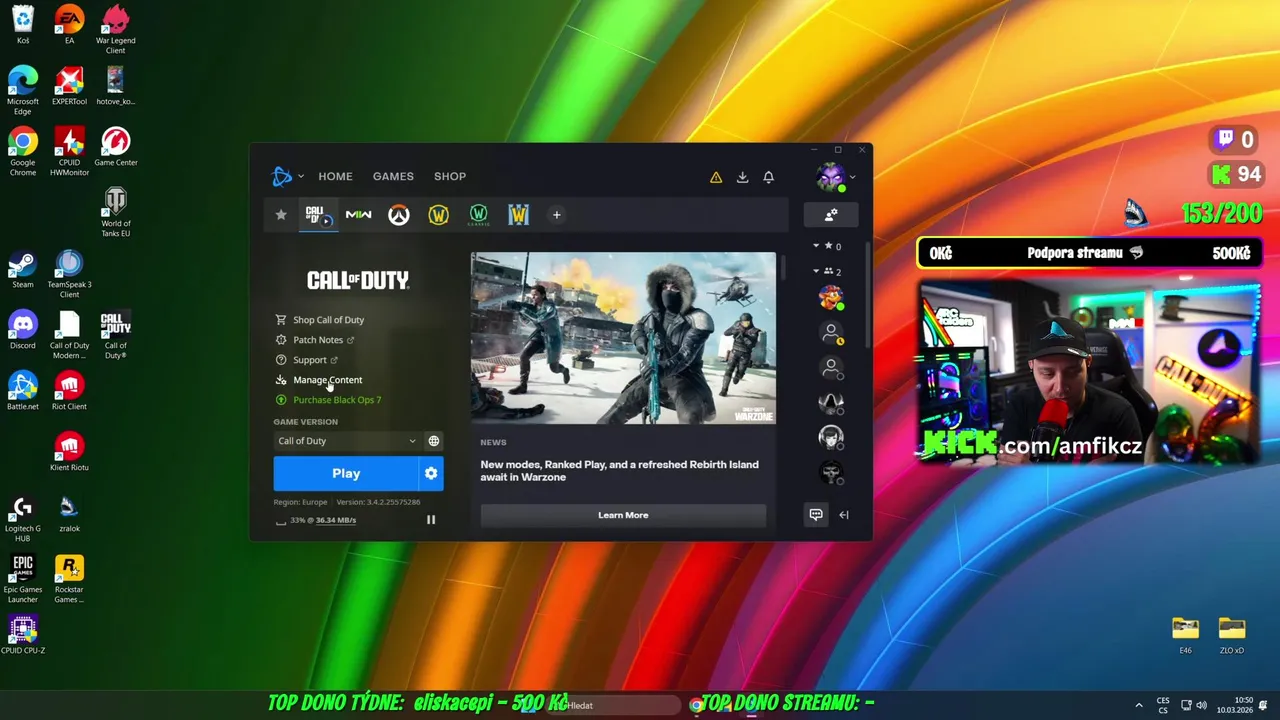Open the volume icon in system tray
Viewport: 1280px width, 720px height.
pos(1201,705)
